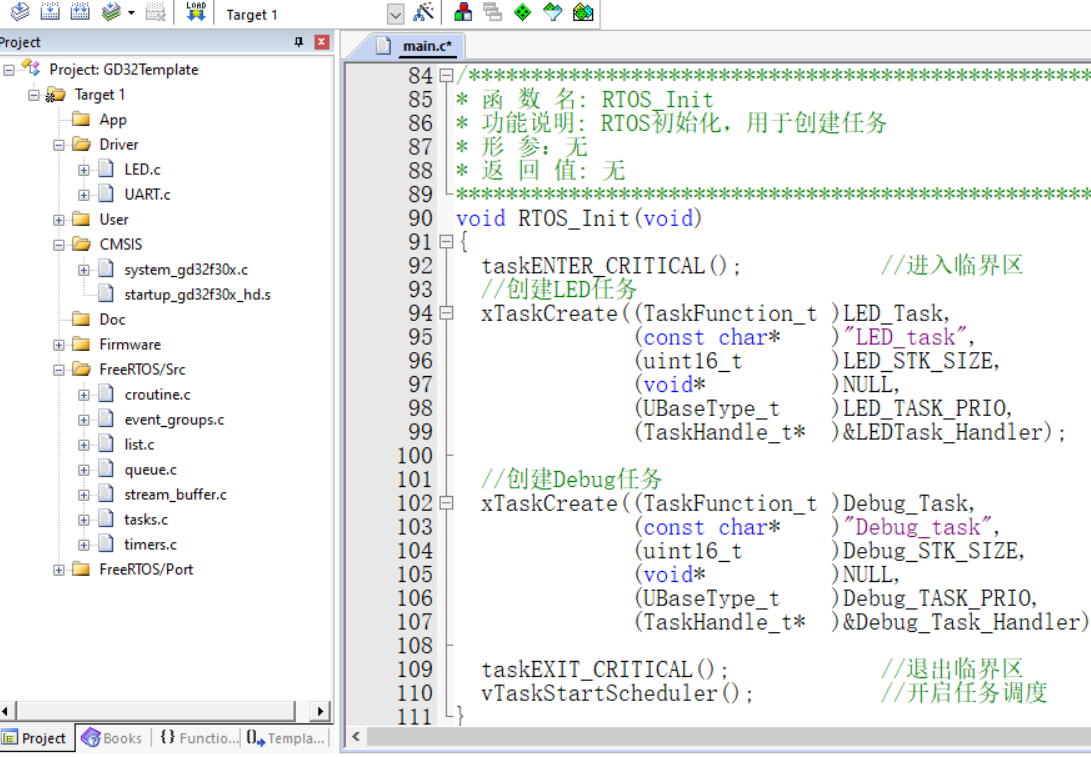Switch to the Templates tab
This screenshot has width=1091, height=757.
click(285, 738)
